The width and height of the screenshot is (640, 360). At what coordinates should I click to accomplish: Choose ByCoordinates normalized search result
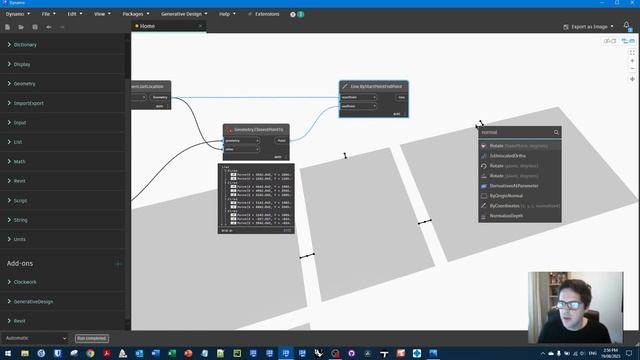coord(520,206)
